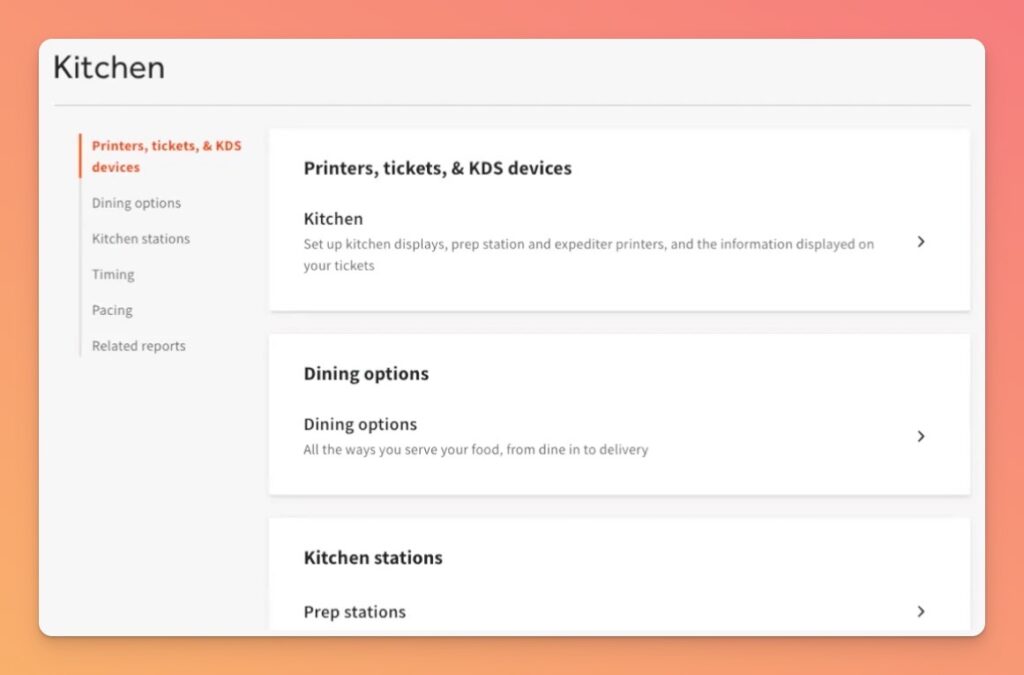Viewport: 1024px width, 675px height.
Task: View Related reports
Action: point(138,346)
